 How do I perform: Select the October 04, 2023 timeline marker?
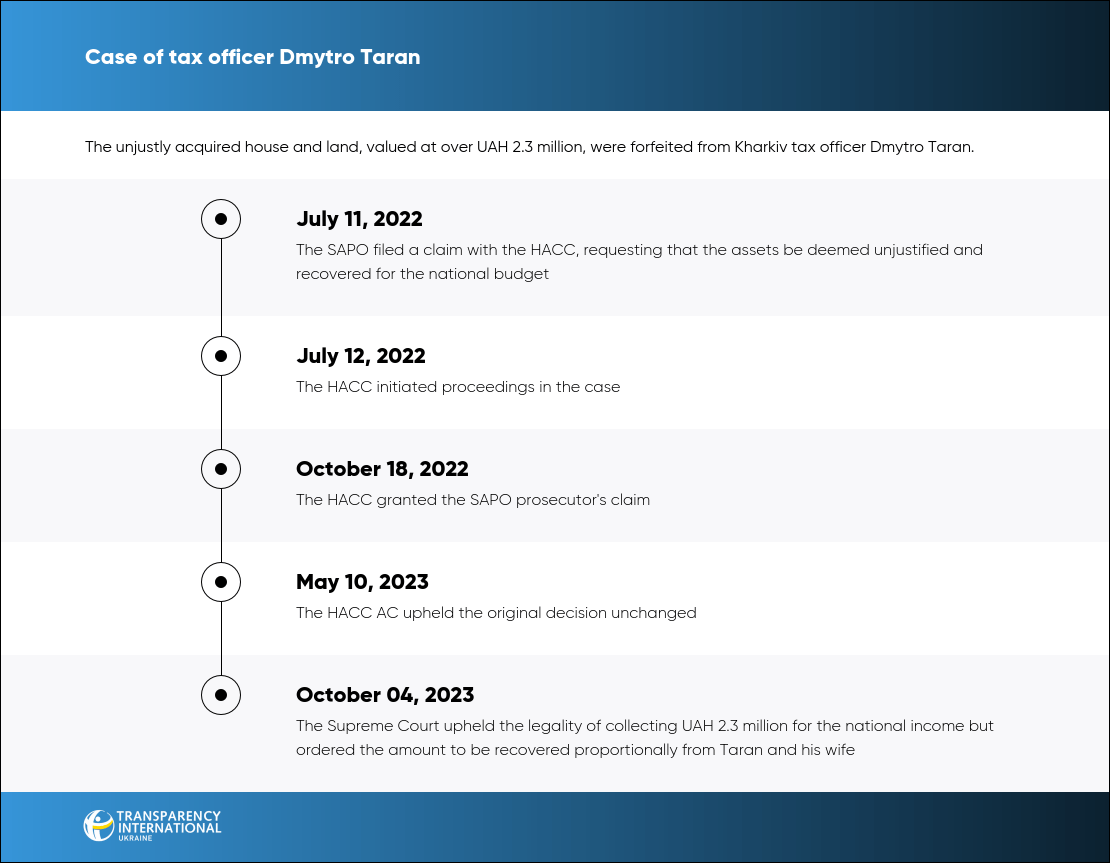pyautogui.click(x=221, y=694)
